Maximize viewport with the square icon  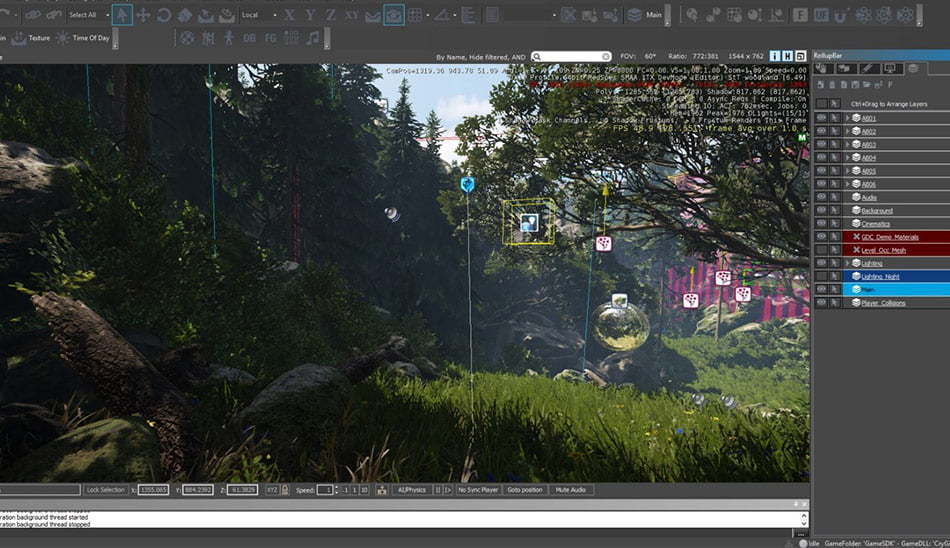pyautogui.click(x=800, y=56)
